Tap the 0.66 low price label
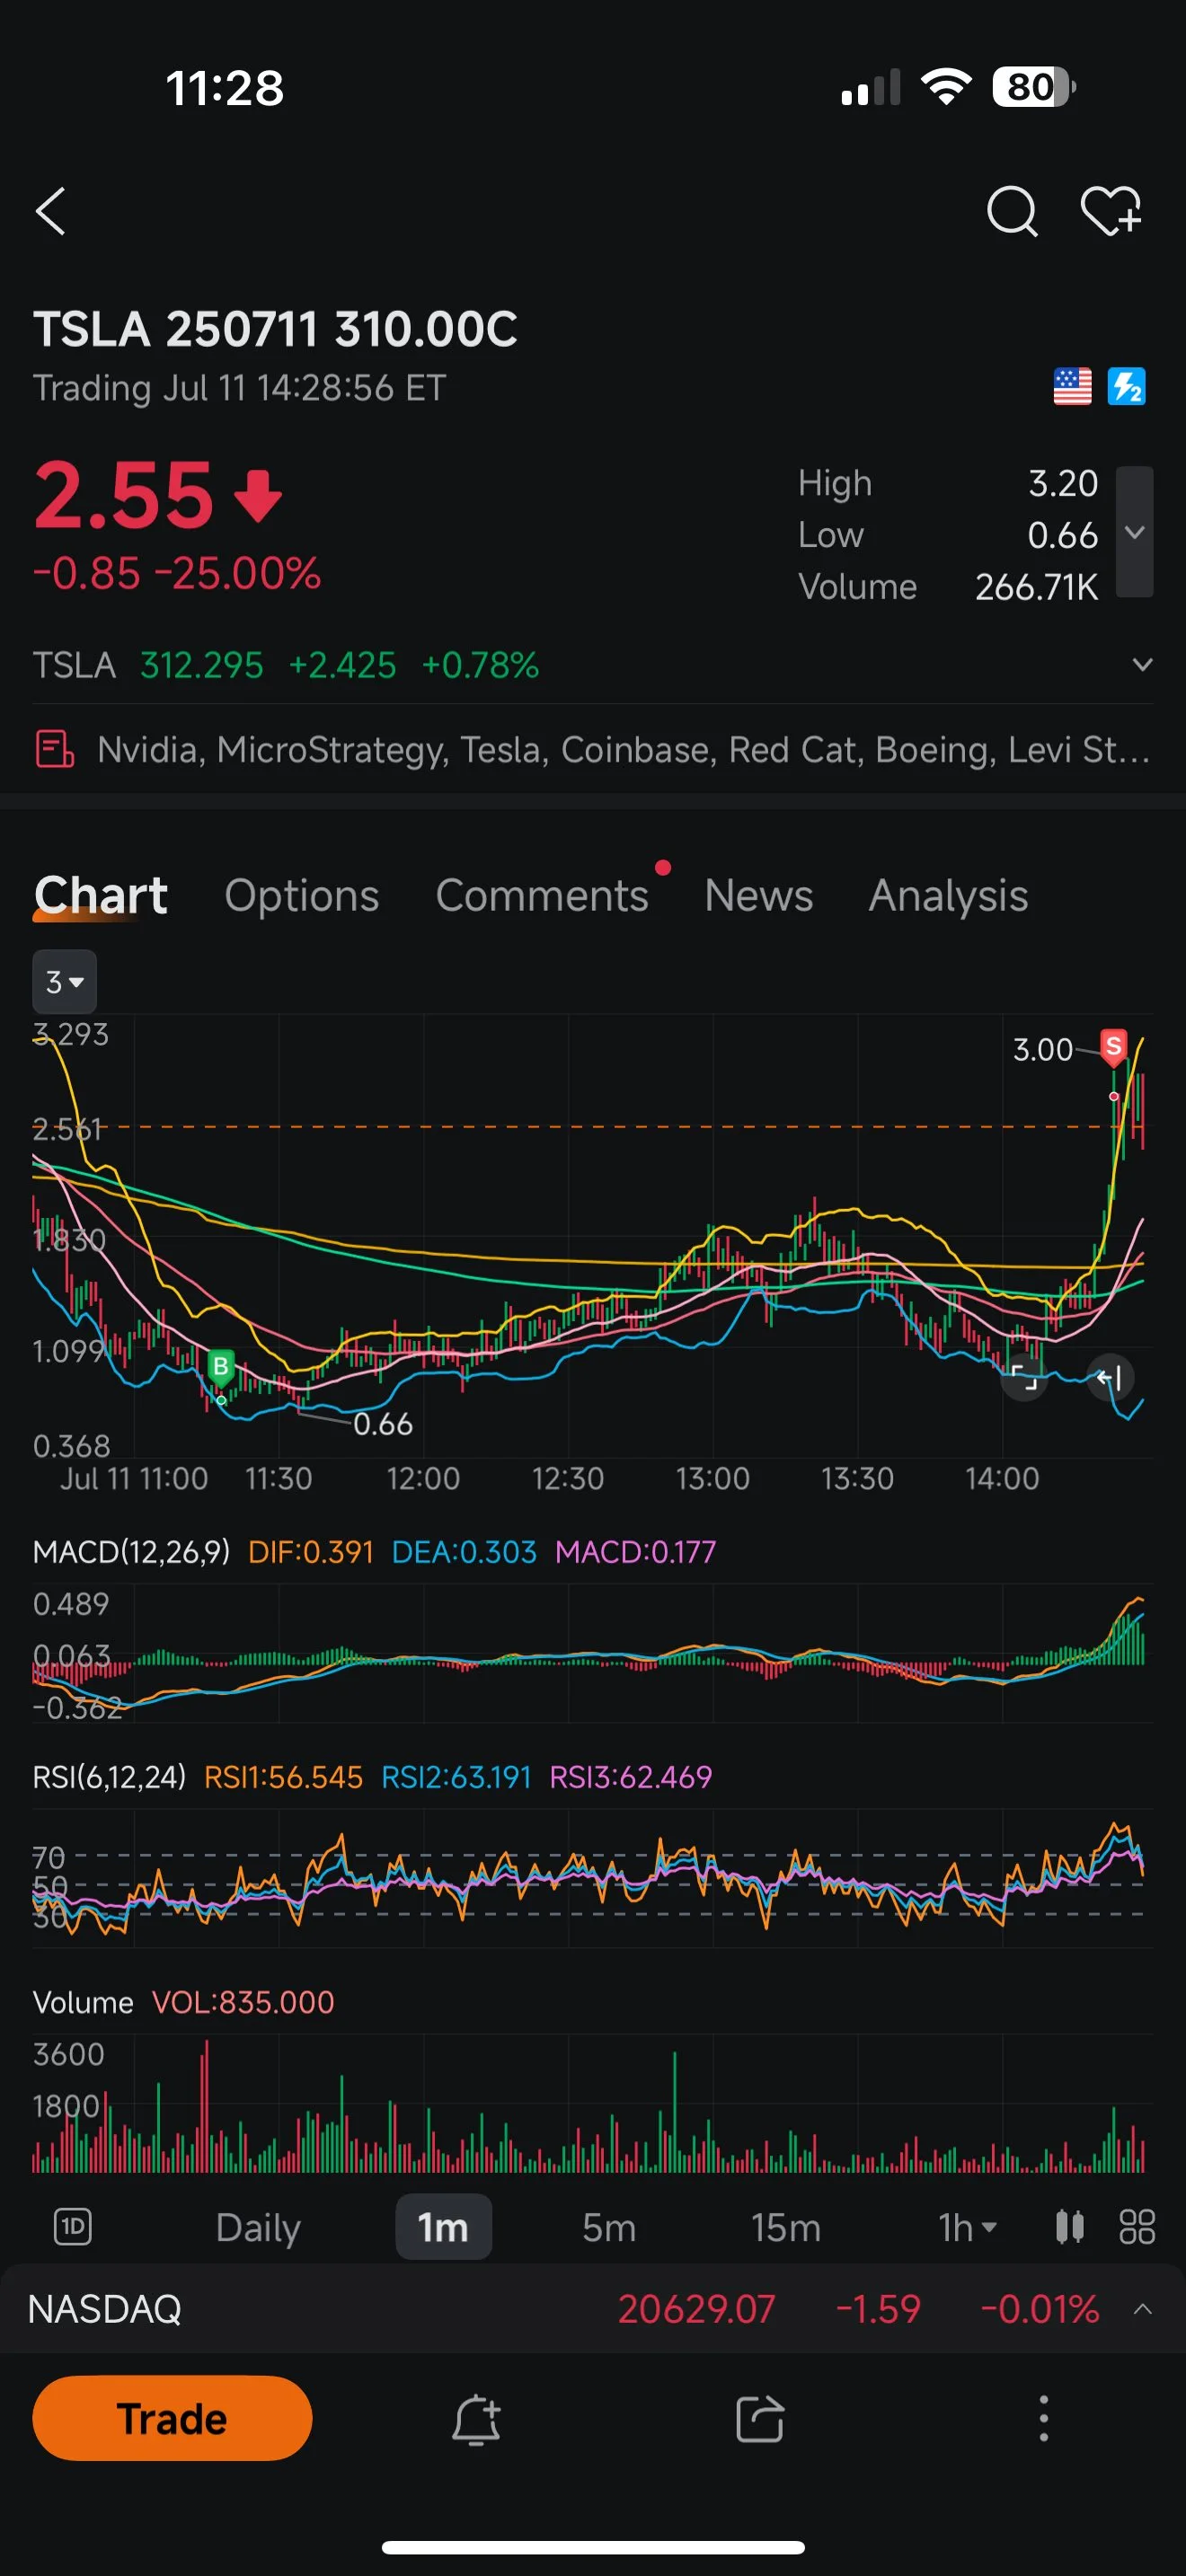This screenshot has width=1186, height=2576. [383, 1423]
